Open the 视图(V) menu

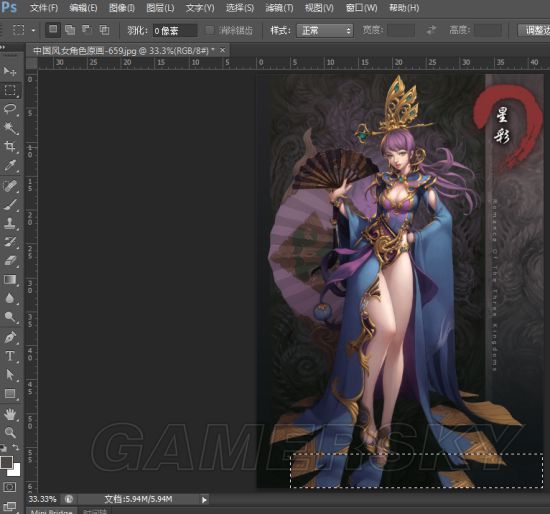pos(319,8)
